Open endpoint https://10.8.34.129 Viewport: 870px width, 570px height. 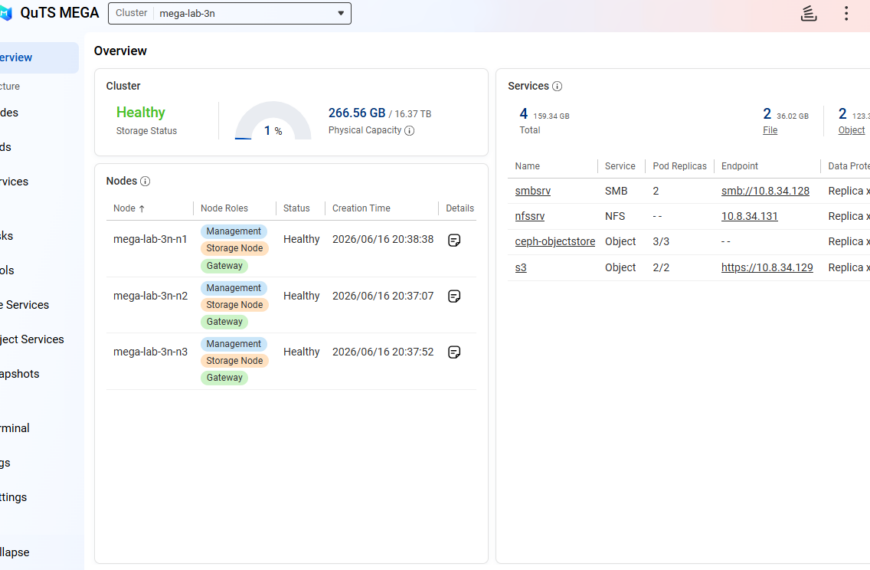(x=767, y=268)
